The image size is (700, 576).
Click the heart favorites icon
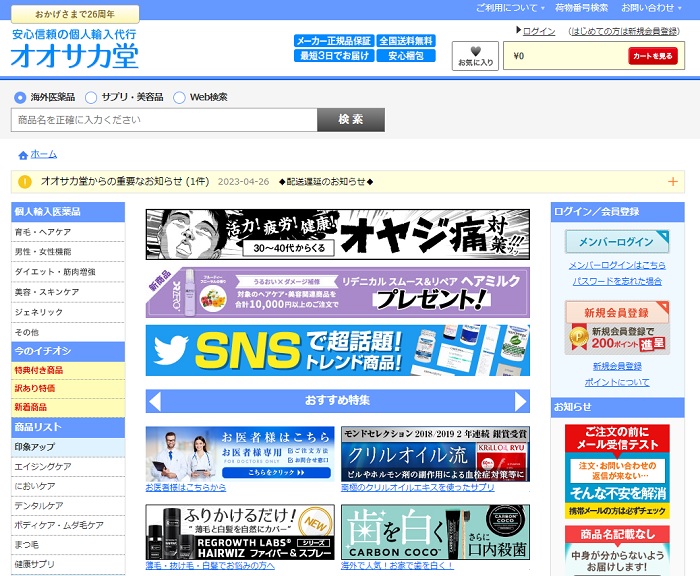tap(475, 51)
